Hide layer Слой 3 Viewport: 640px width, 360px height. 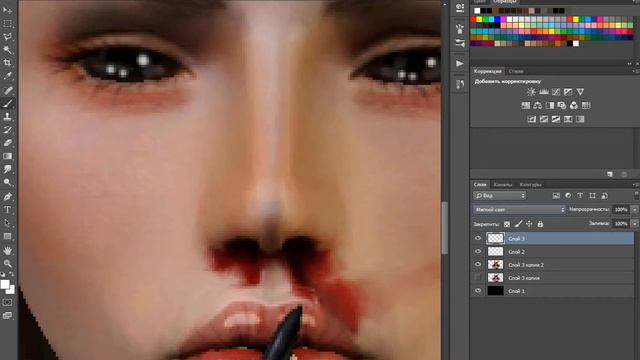(478, 238)
